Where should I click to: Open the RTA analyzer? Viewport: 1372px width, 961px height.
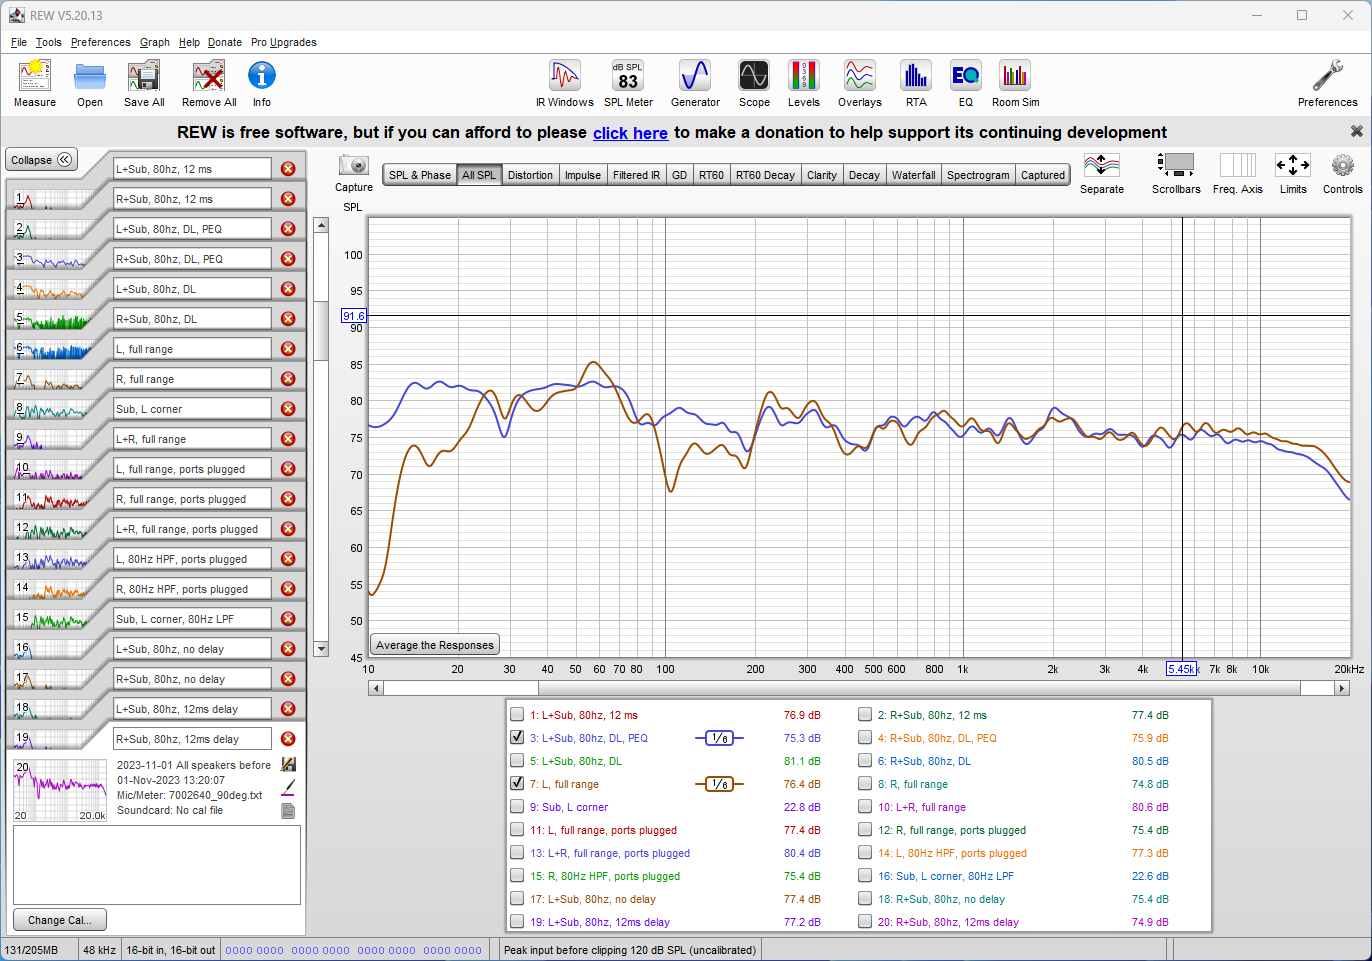[x=915, y=77]
